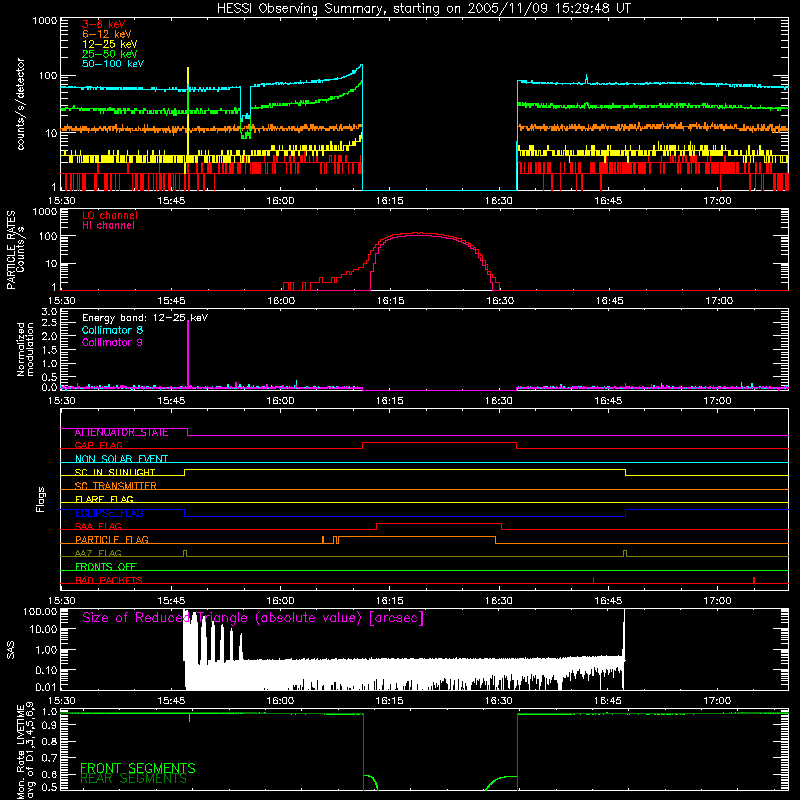Click the Normalized modulation axis label
Screen dimensions: 800x800
25,349
